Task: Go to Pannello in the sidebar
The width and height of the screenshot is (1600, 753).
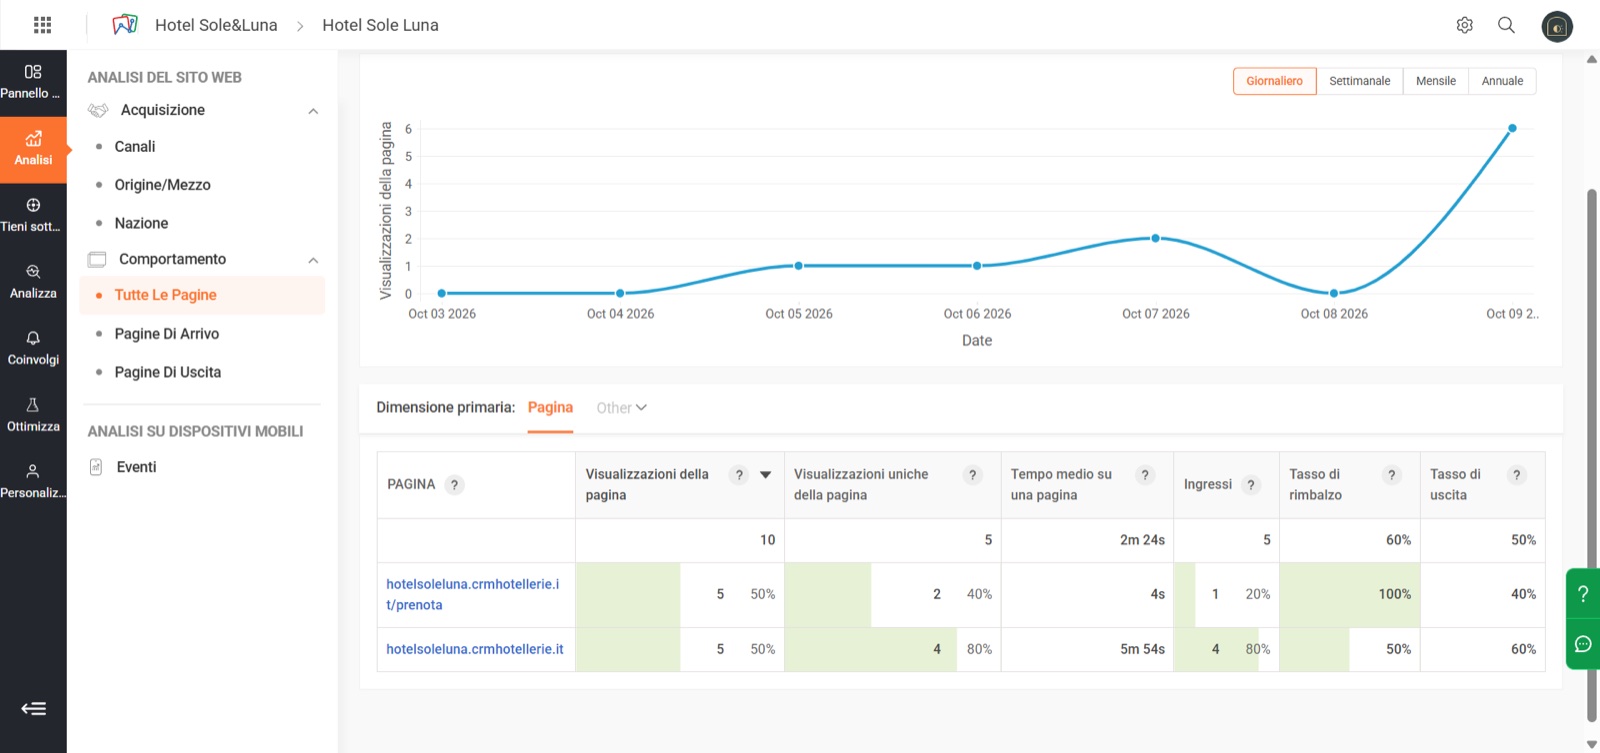Action: pyautogui.click(x=33, y=83)
